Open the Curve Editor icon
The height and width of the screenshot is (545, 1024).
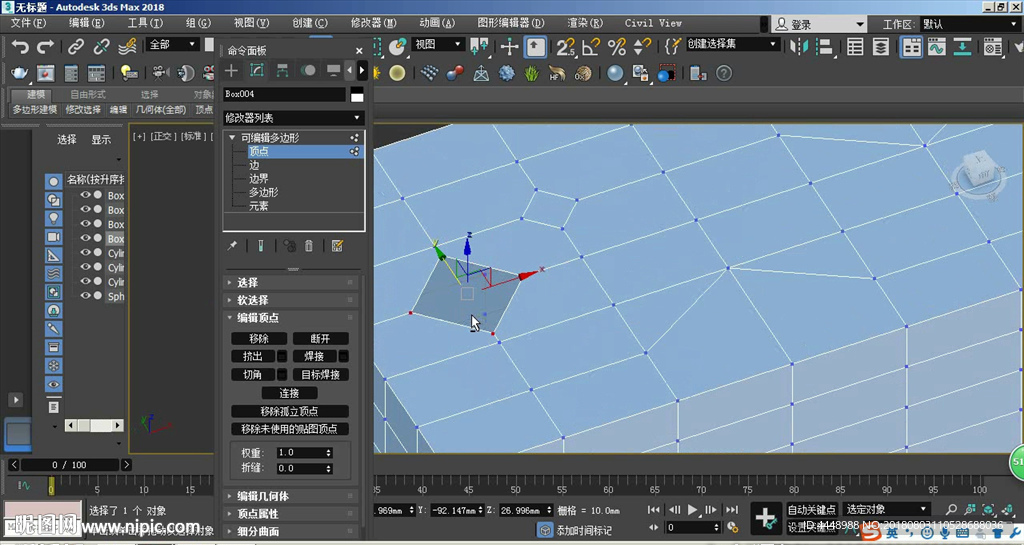pos(937,46)
